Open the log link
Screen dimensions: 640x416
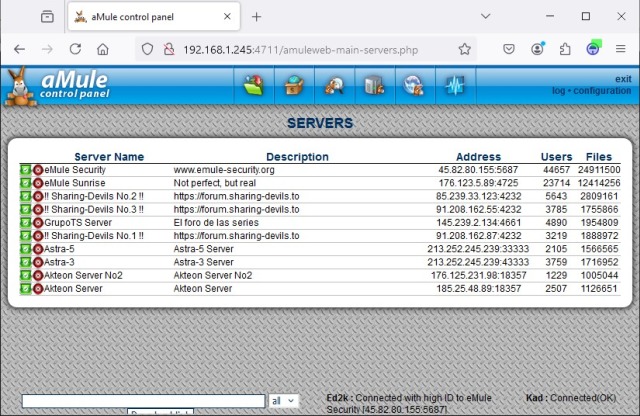click(558, 91)
